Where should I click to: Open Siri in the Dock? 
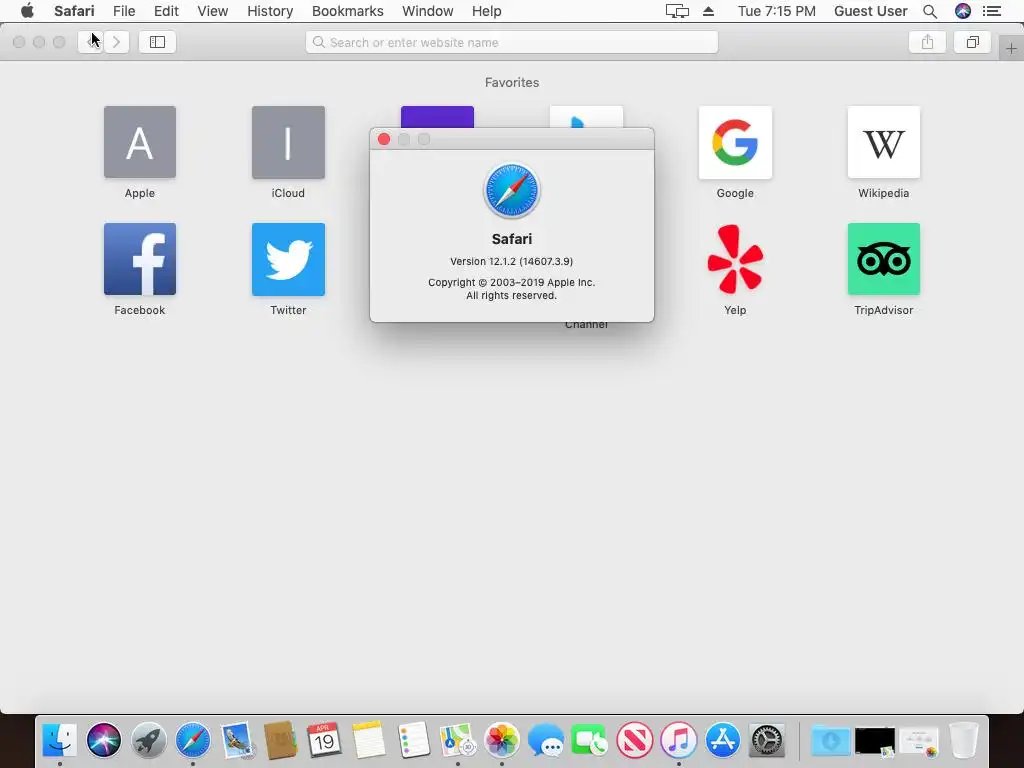coord(104,740)
